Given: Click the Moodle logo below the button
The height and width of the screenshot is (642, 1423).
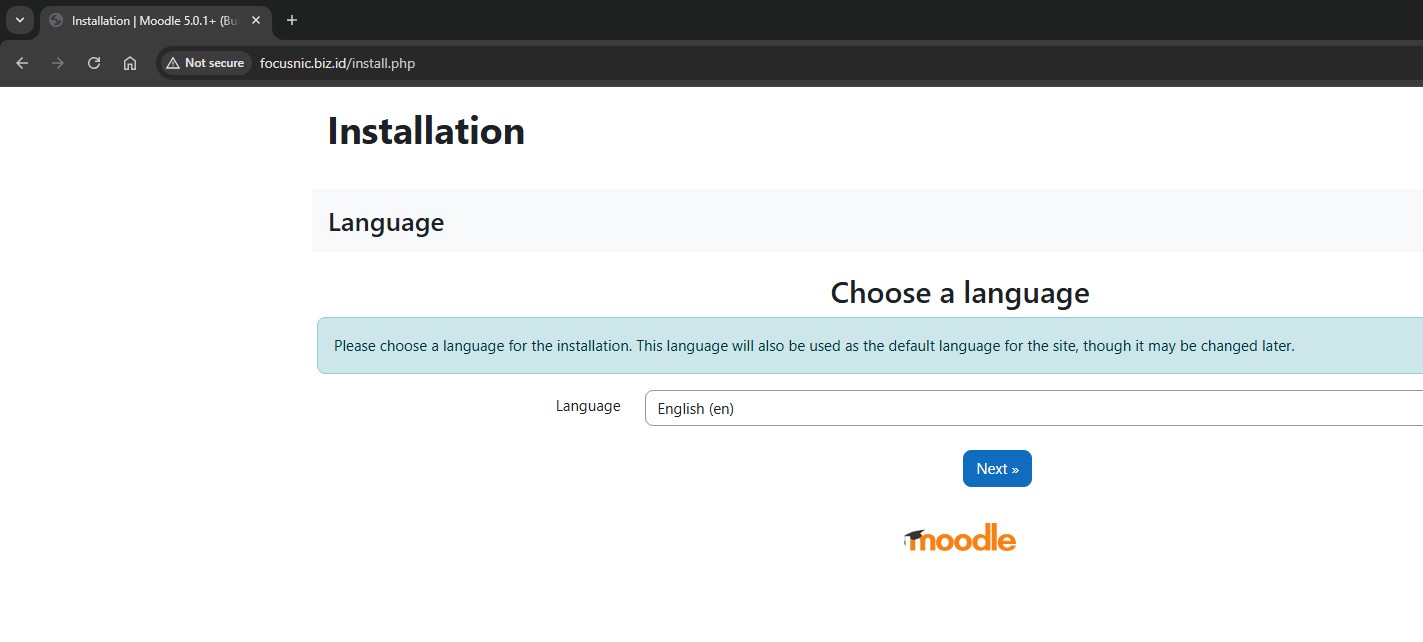Looking at the screenshot, I should pyautogui.click(x=960, y=539).
